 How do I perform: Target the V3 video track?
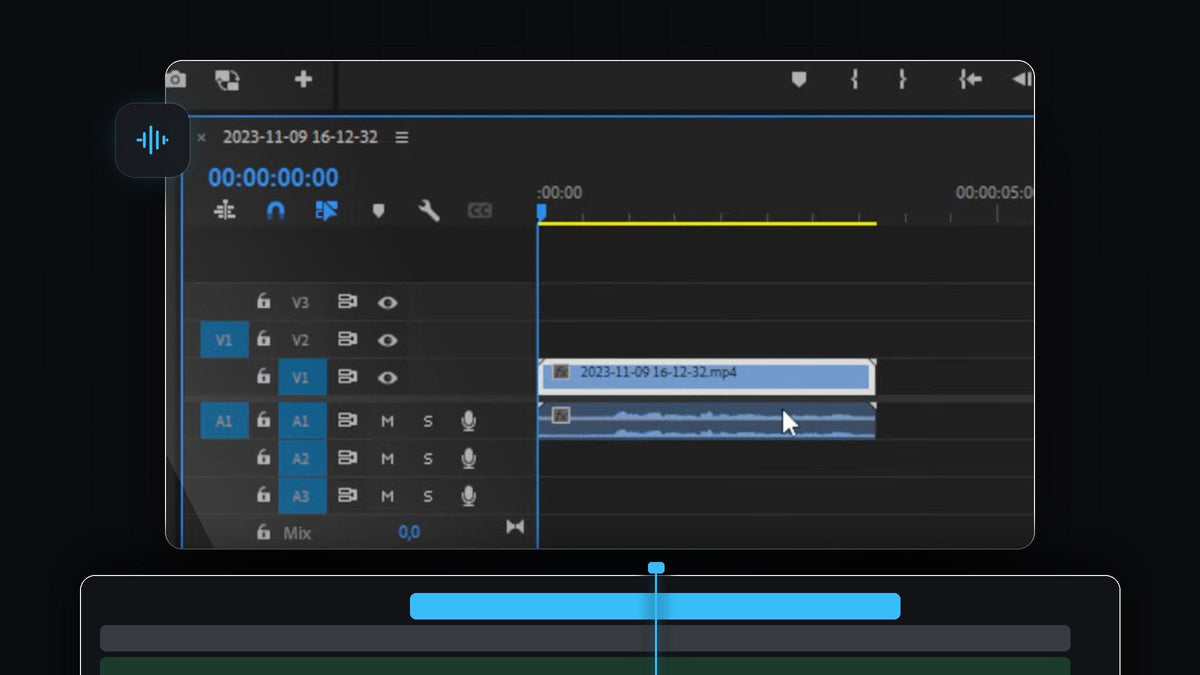301,302
